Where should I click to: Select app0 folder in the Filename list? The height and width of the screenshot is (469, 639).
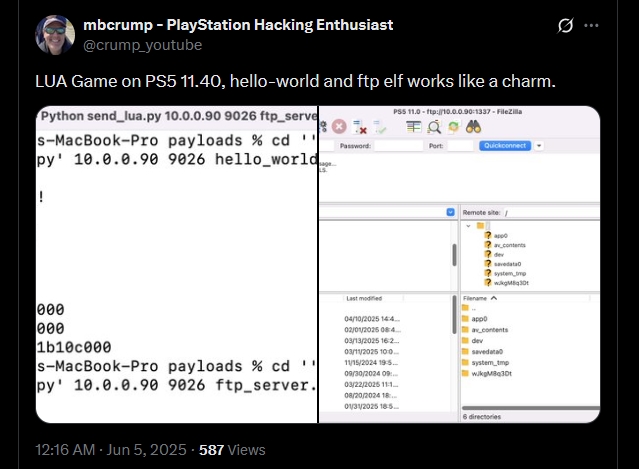[x=475, y=319]
